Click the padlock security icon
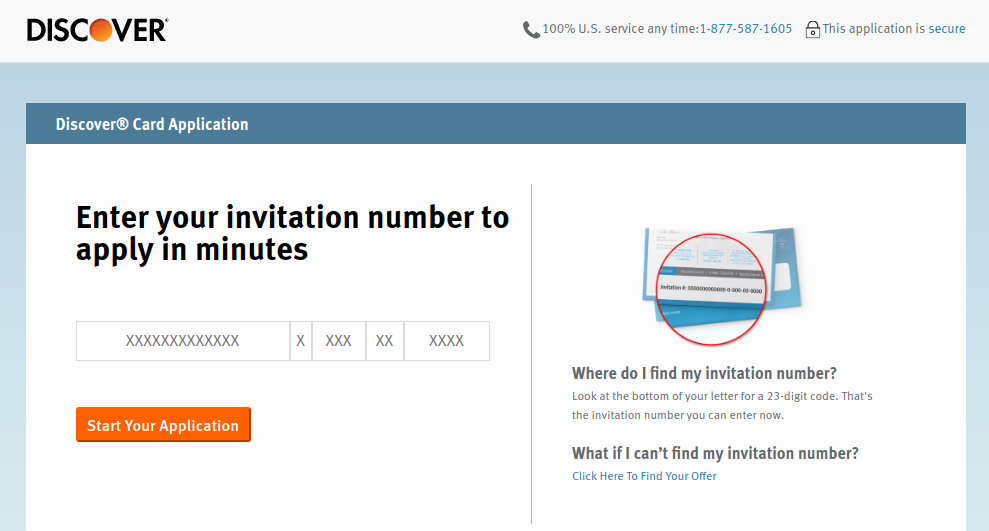989x531 pixels. 812,30
